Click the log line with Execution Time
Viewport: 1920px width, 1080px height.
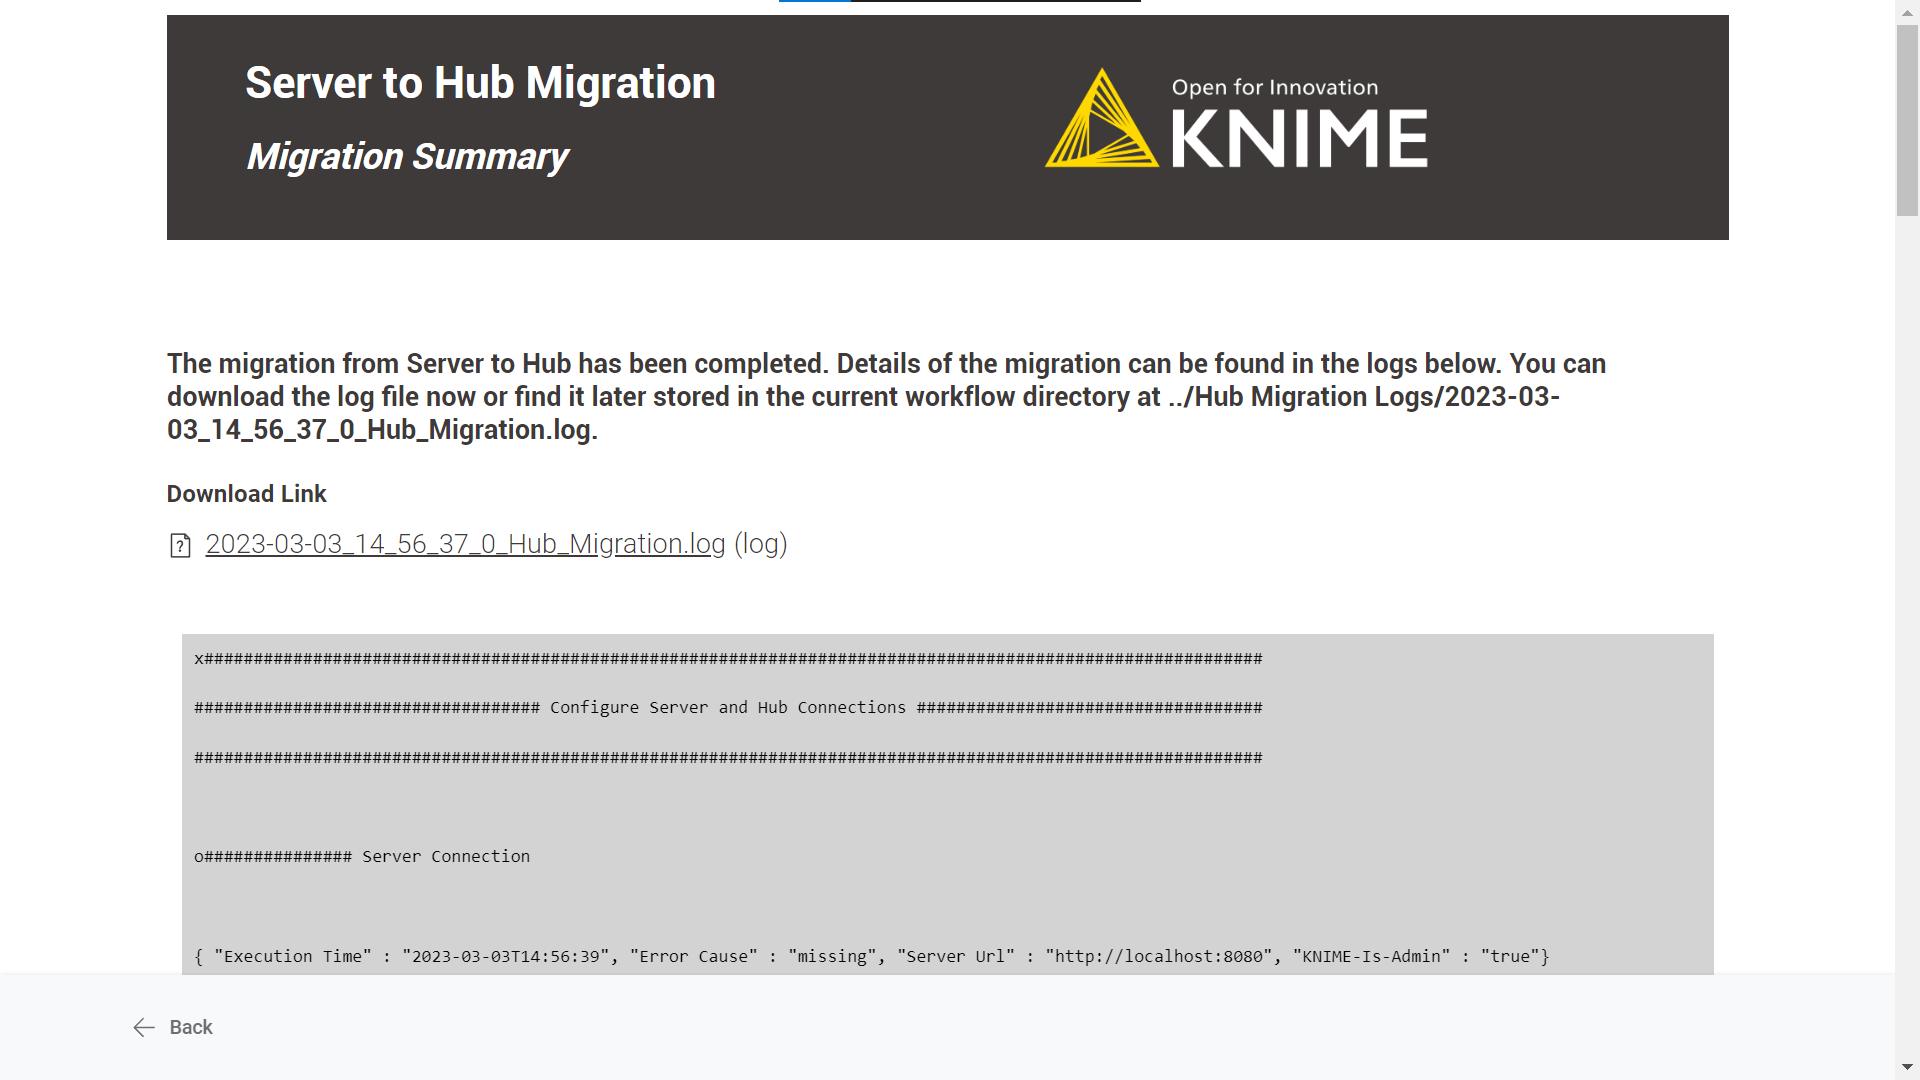point(872,957)
